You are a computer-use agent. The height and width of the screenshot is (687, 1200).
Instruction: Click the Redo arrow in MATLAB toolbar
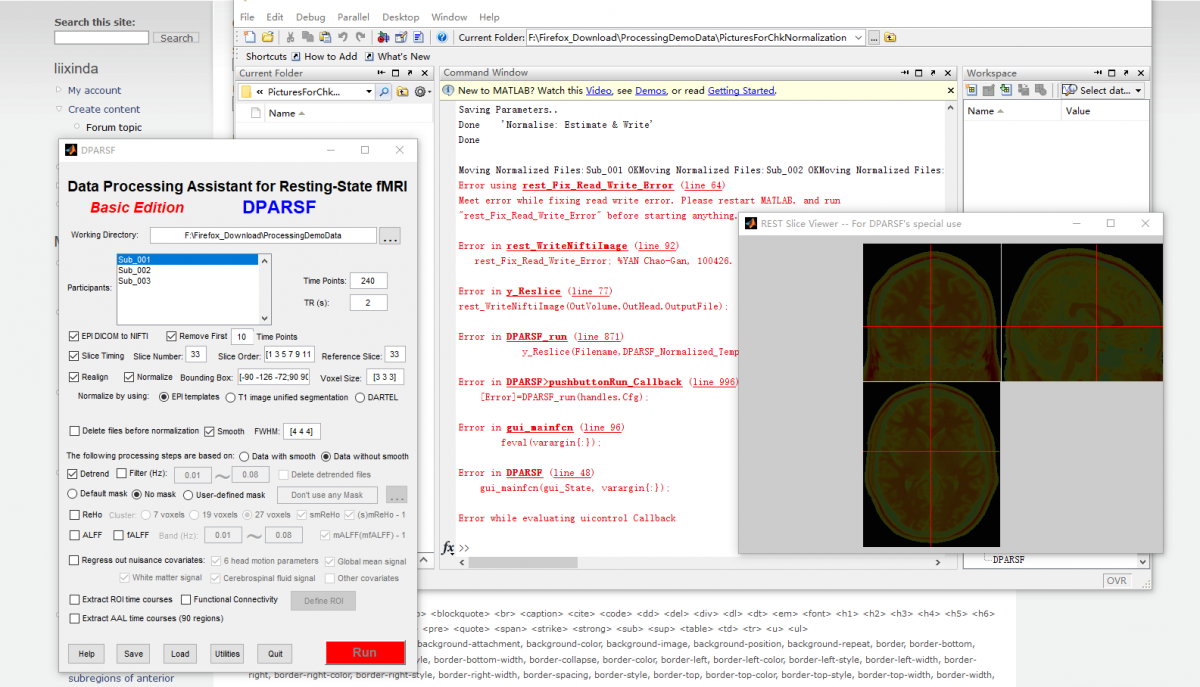tap(359, 37)
